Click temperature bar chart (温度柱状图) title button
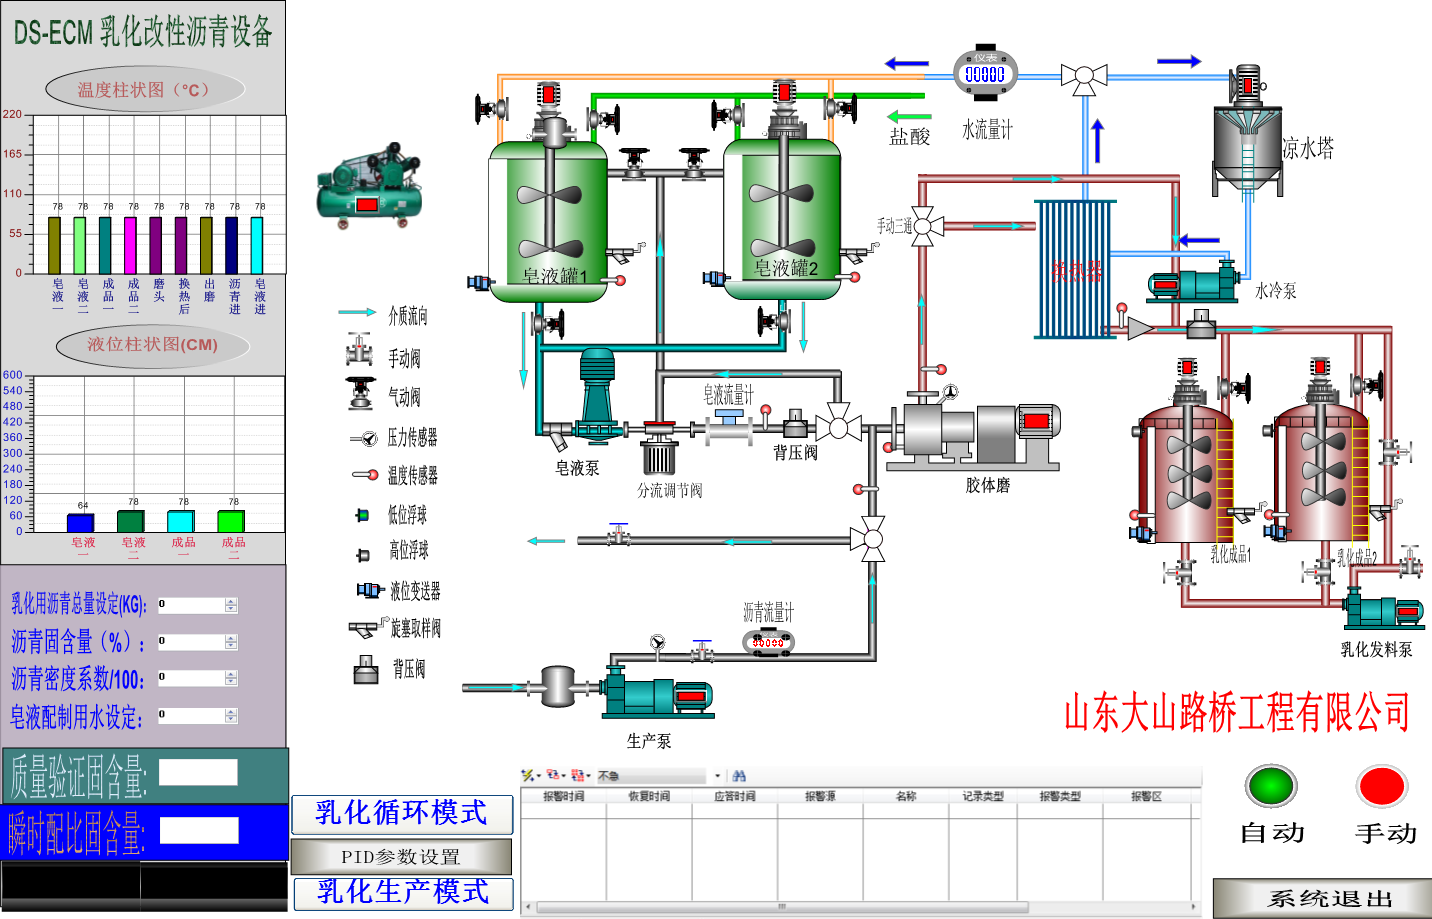The width and height of the screenshot is (1432, 919). (x=145, y=90)
